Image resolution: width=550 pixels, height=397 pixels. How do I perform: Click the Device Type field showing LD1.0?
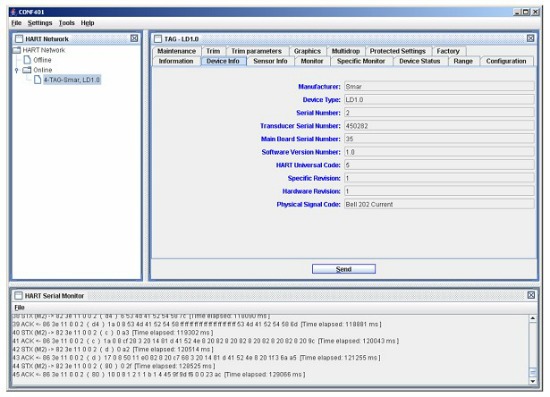[x=439, y=100]
